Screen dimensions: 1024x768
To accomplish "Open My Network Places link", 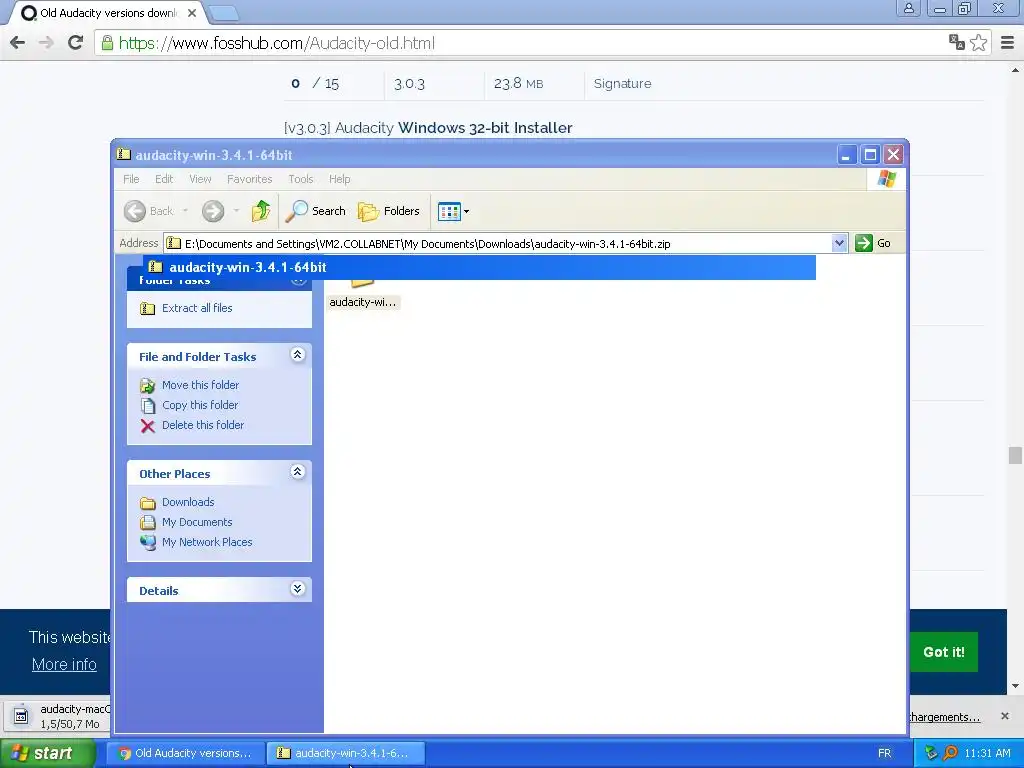I will click(x=207, y=541).
